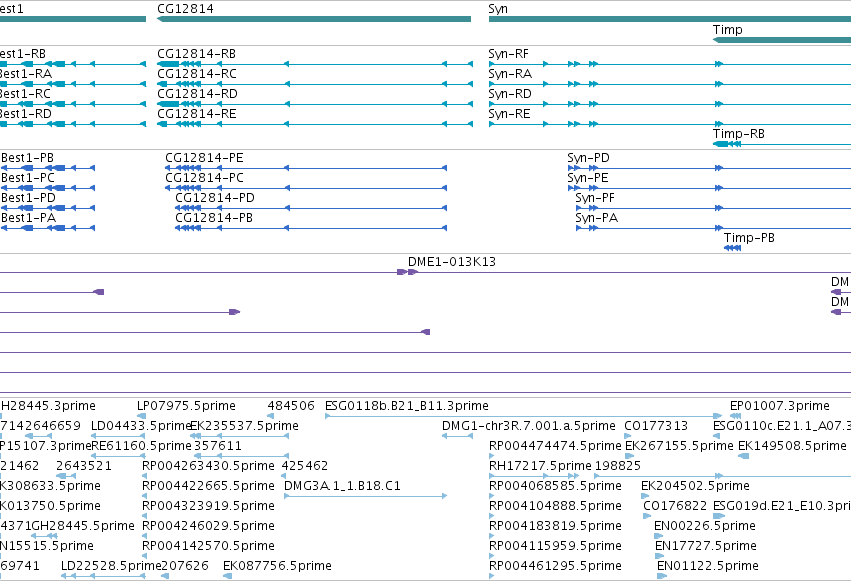This screenshot has height=581, width=851.
Task: Click the Syn-PA protein label
Action: (x=596, y=219)
